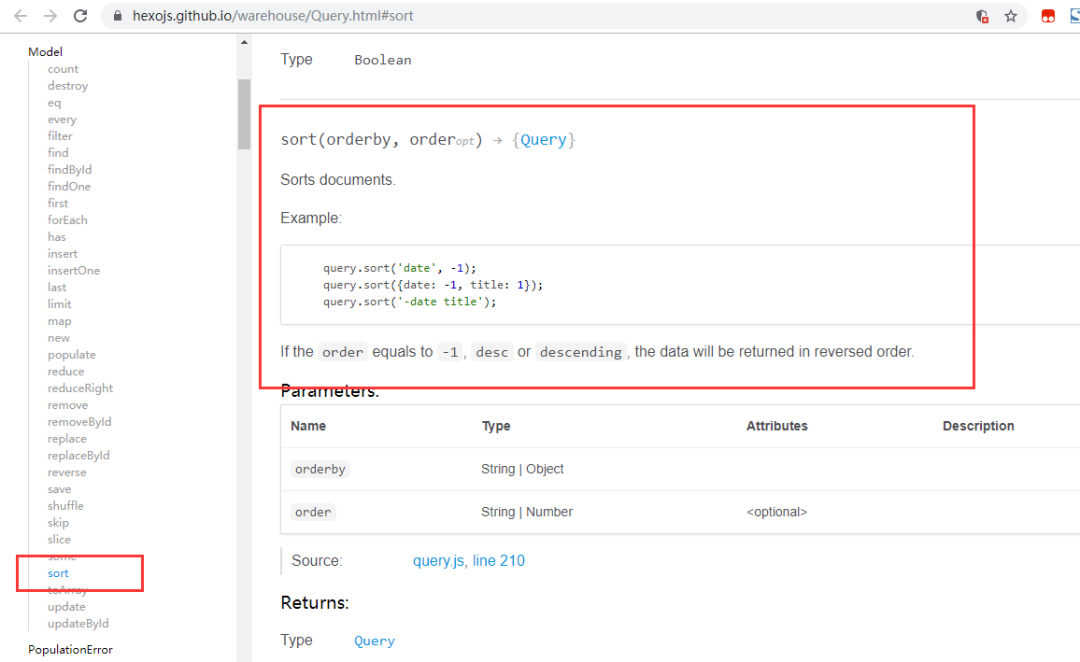The height and width of the screenshot is (662, 1080).
Task: Click the String | Number type cell
Action: (527, 512)
